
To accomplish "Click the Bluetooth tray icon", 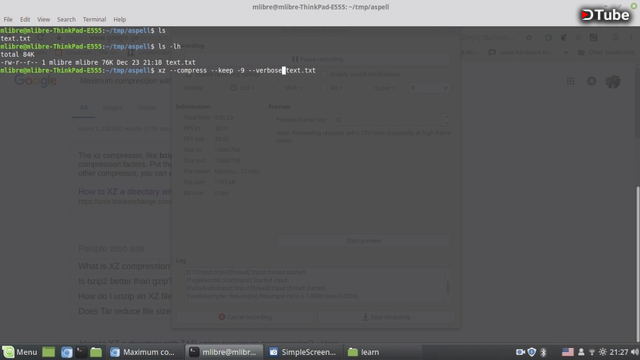I will point(543,352).
